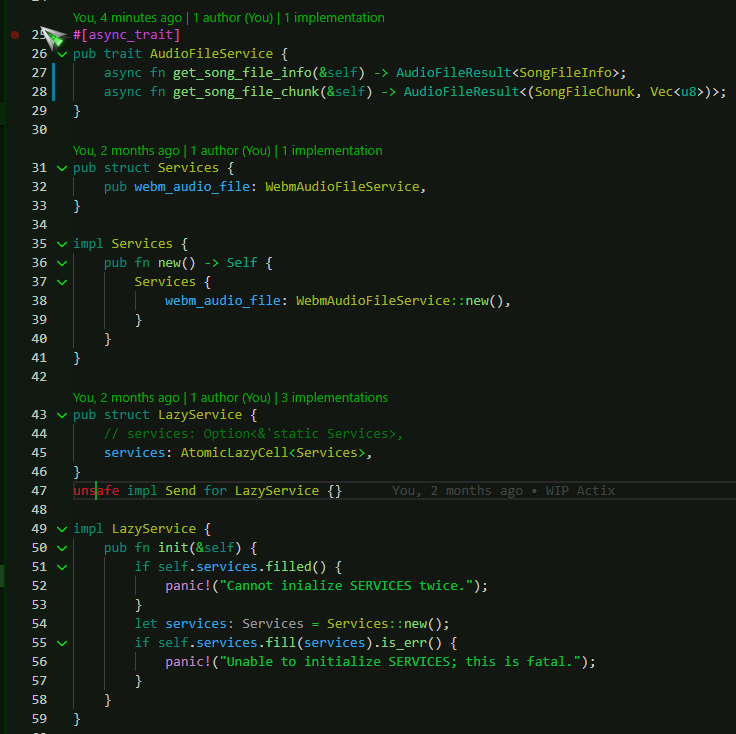This screenshot has width=736, height=734.
Task: Click the 'unsafe' keyword on line 47
Action: pos(96,491)
